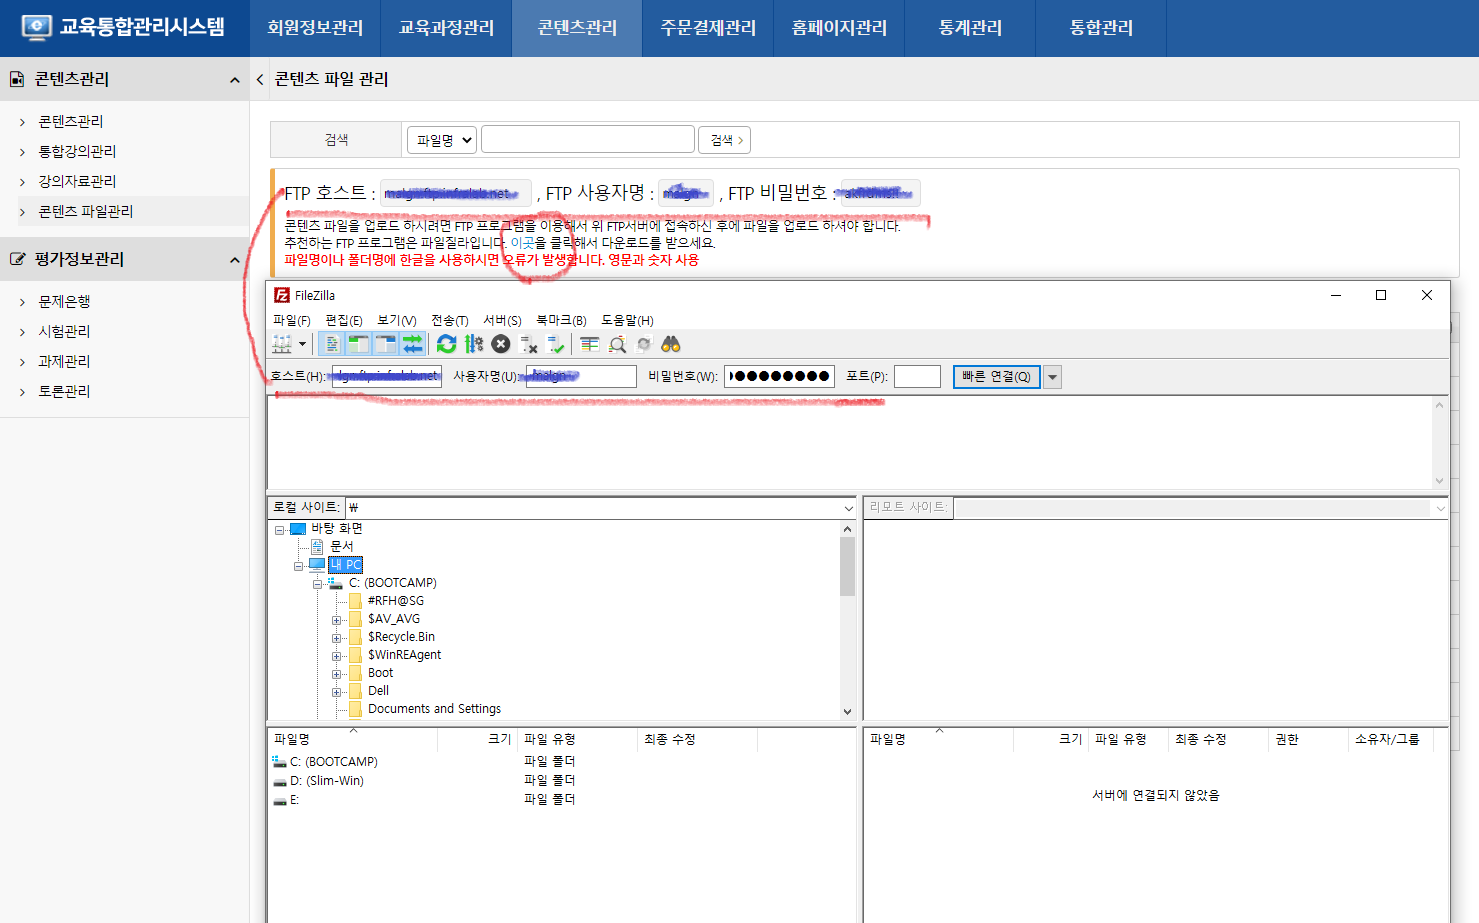Viewport: 1479px width, 923px height.
Task: Open the quick connect history dropdown arrow
Action: pos(1052,377)
